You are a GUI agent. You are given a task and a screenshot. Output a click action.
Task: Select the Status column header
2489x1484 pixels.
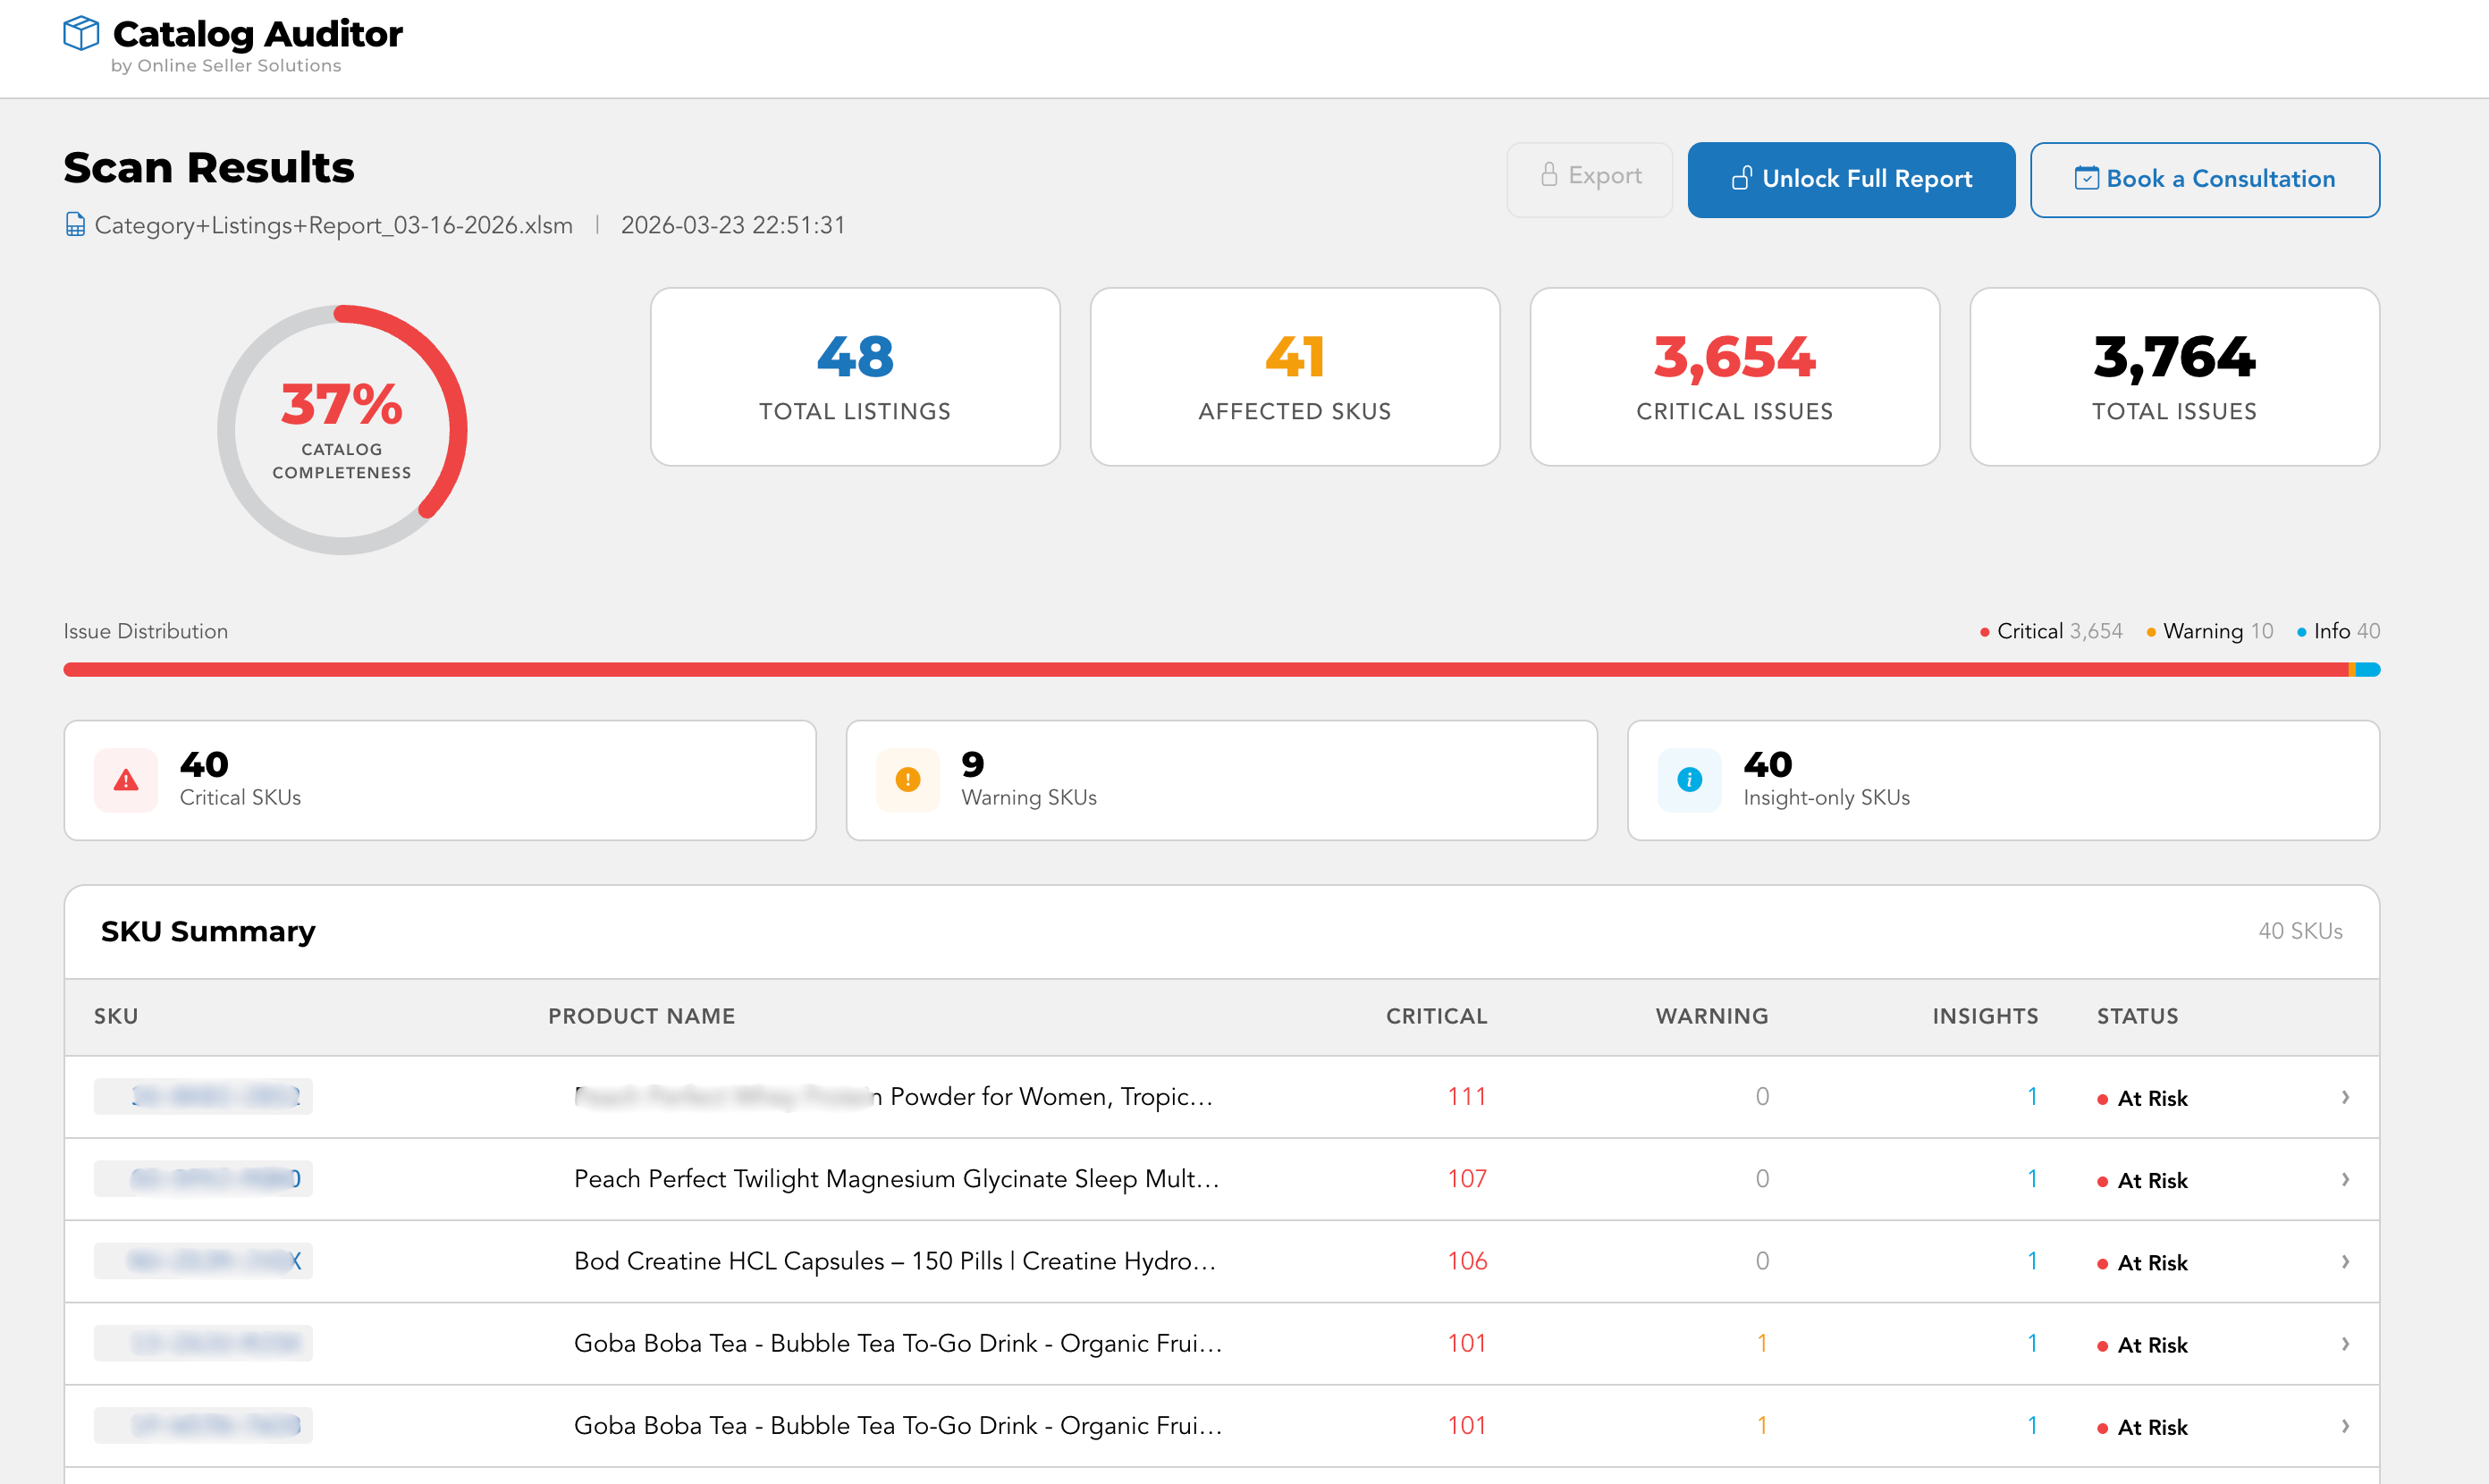pos(2137,1016)
